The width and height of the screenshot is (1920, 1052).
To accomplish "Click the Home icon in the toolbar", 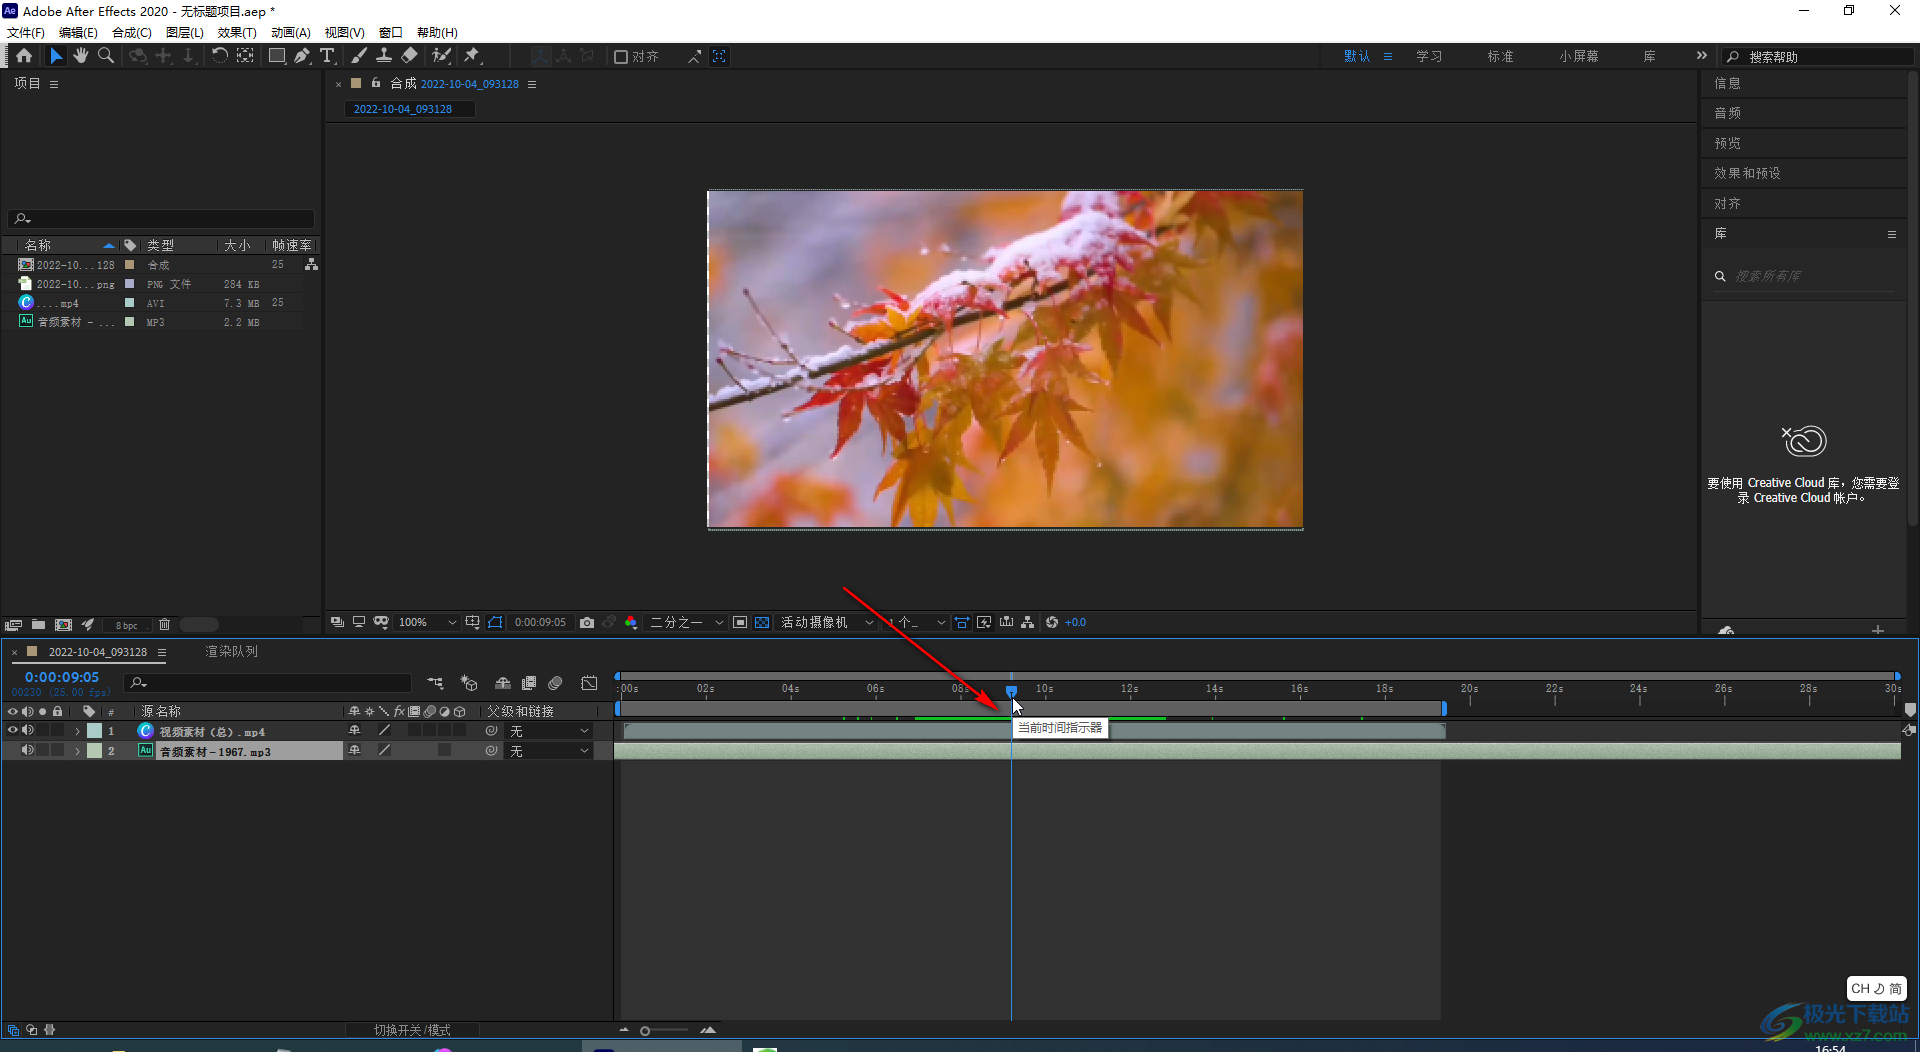I will point(24,56).
